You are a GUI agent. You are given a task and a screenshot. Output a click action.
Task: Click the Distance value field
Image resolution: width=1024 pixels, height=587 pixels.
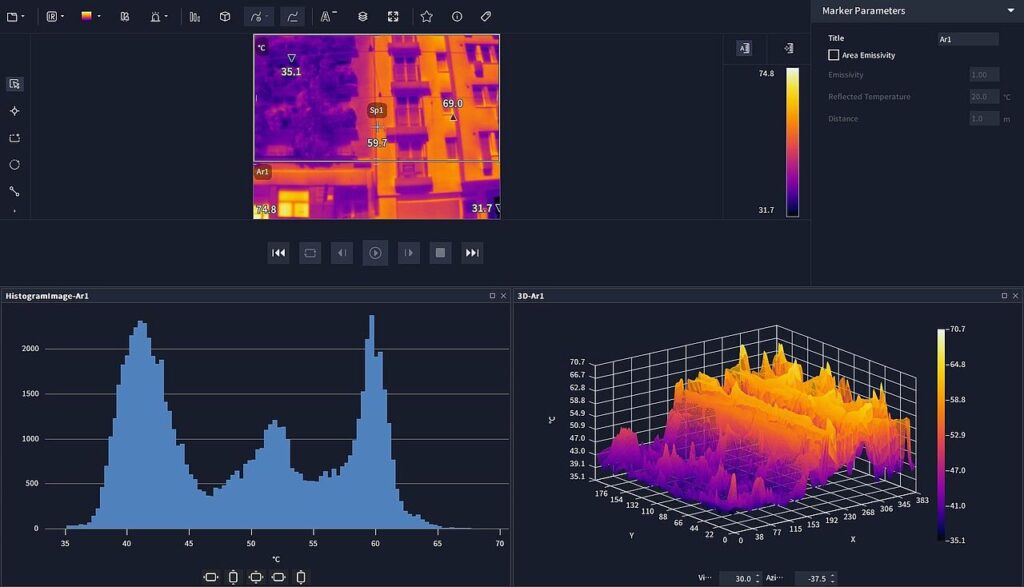pyautogui.click(x=984, y=118)
